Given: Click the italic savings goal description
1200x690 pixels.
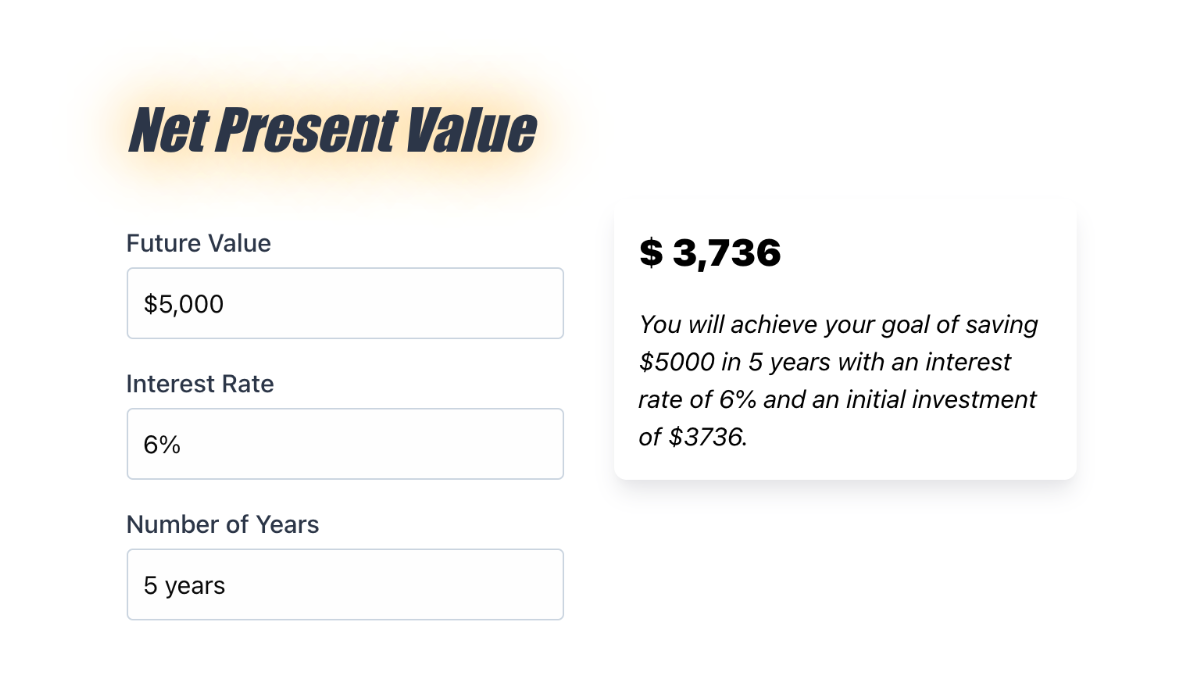Looking at the screenshot, I should click(x=838, y=381).
